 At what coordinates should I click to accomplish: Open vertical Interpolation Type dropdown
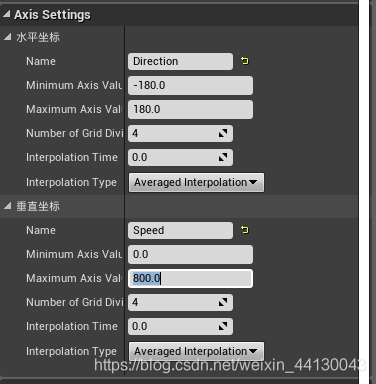(x=196, y=351)
